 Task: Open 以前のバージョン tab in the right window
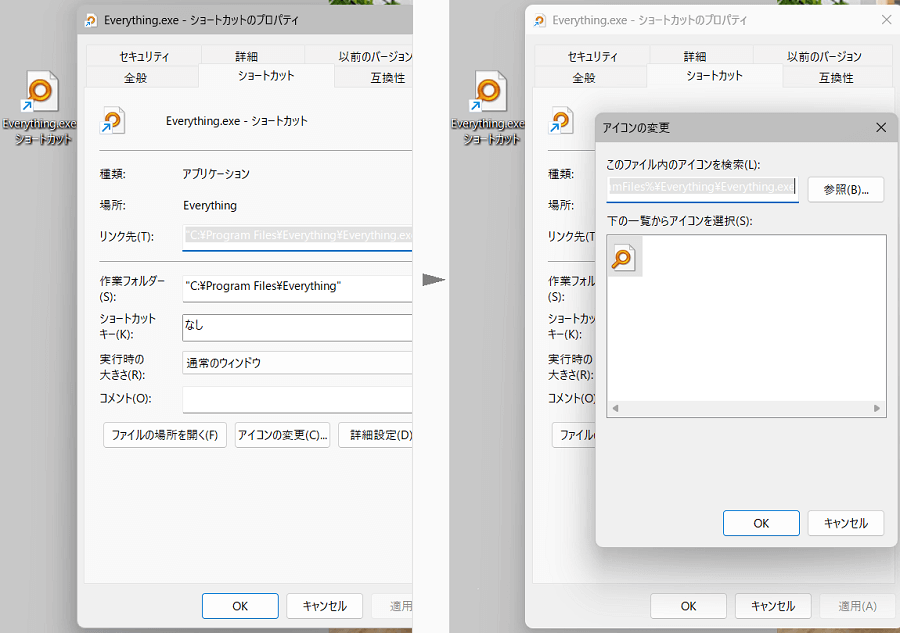tap(824, 56)
